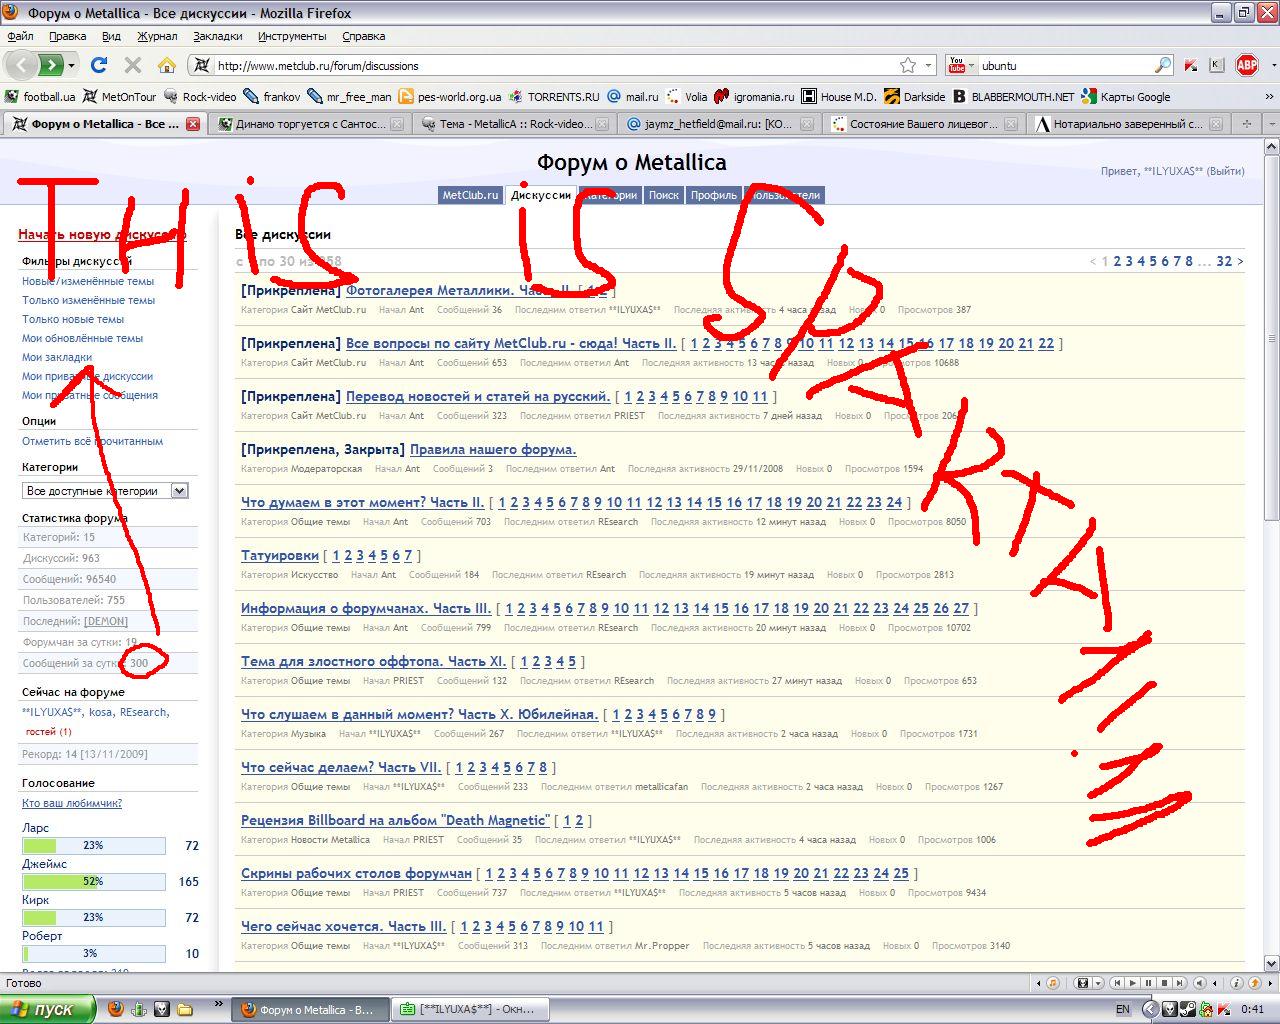
Task: Click the Steam icon in system tray
Action: pos(1187,1010)
